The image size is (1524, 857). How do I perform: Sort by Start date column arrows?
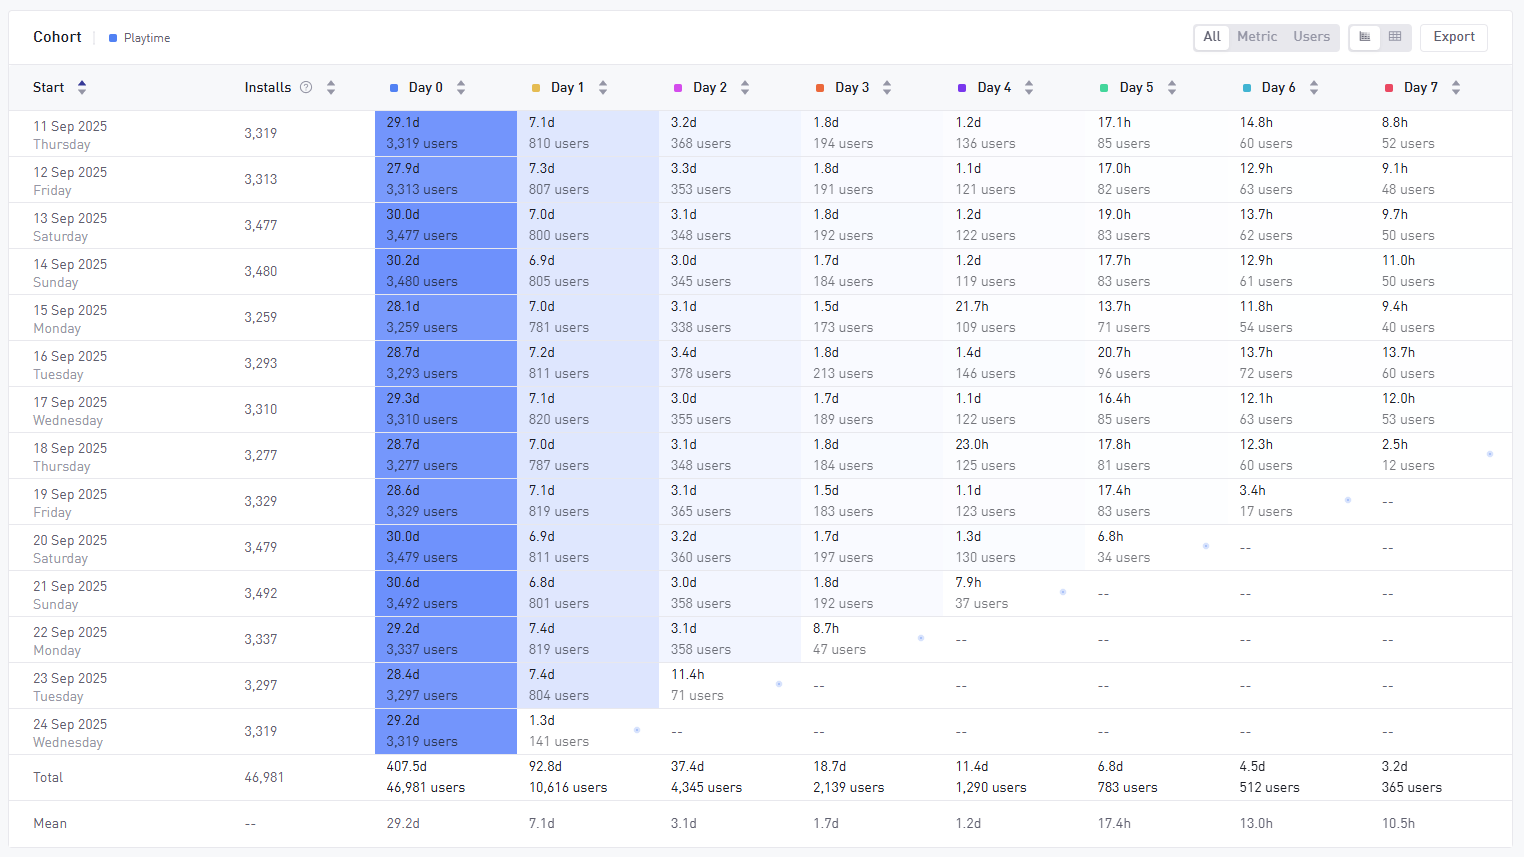coord(82,88)
